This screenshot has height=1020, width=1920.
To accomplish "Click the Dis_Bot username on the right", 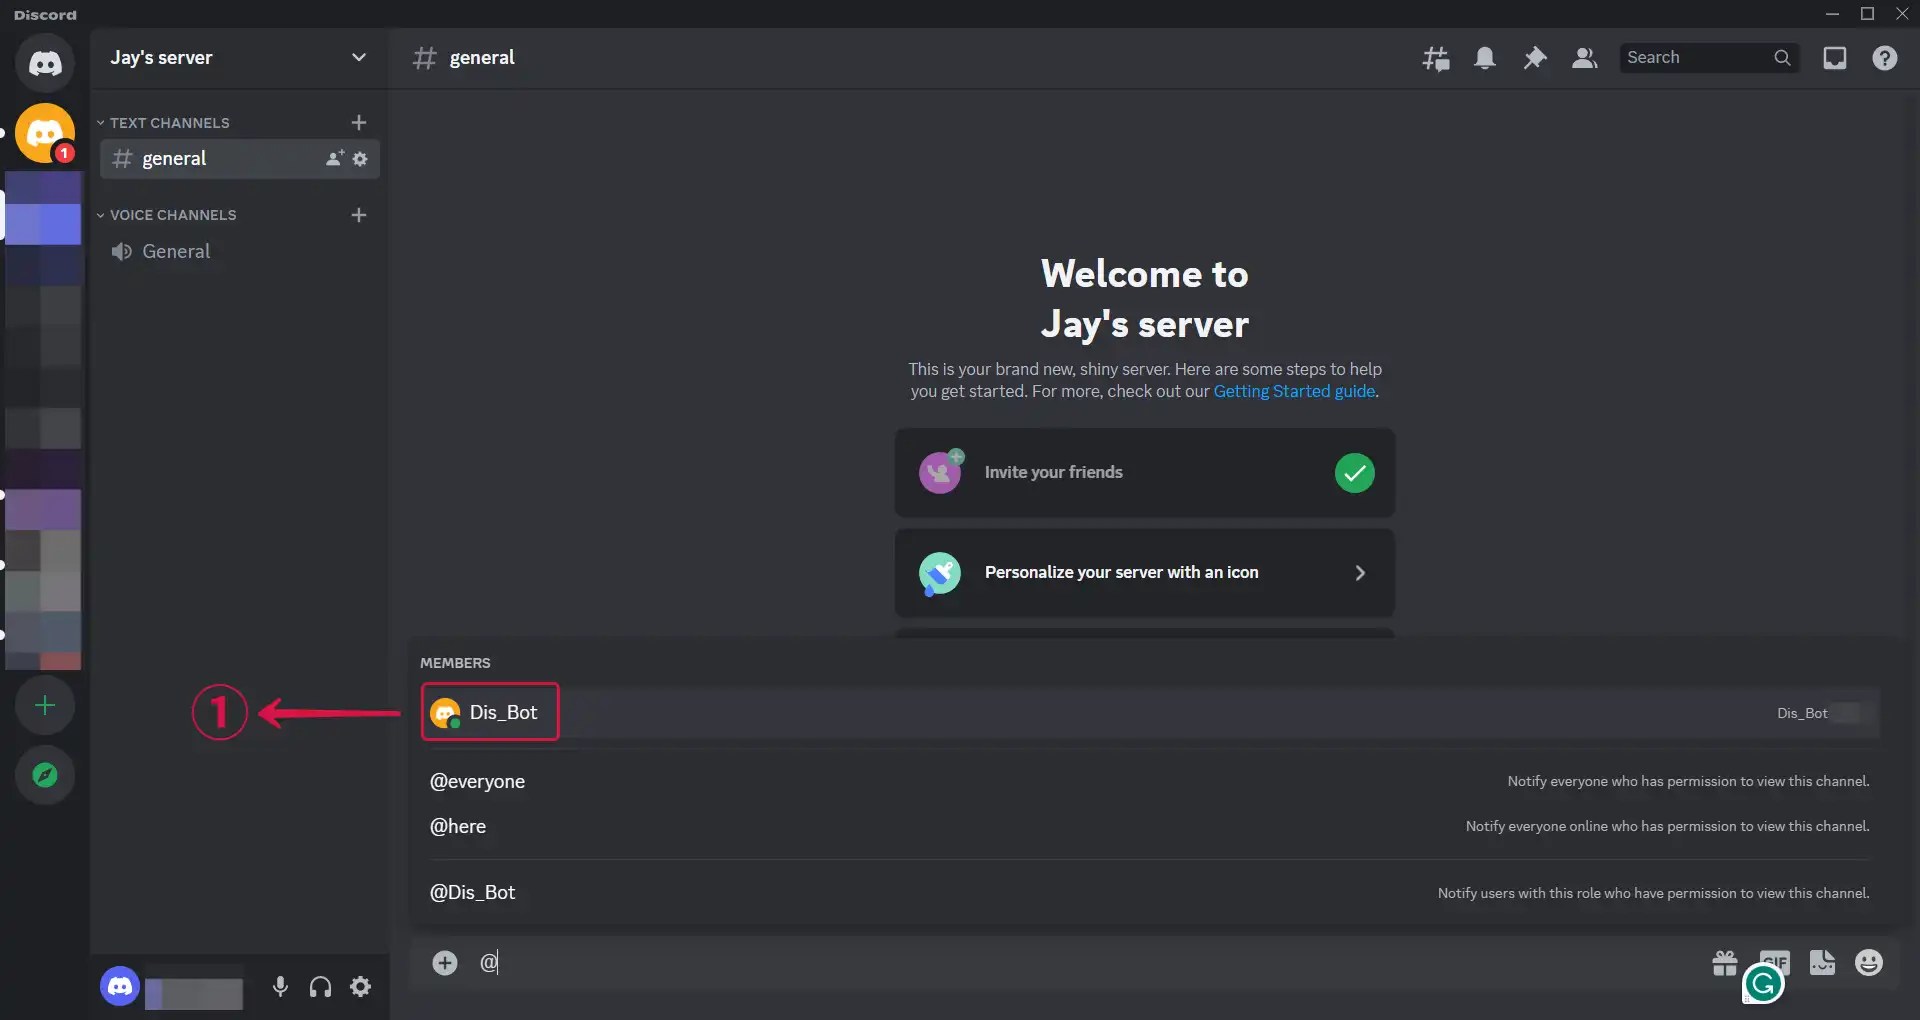I will click(1802, 714).
